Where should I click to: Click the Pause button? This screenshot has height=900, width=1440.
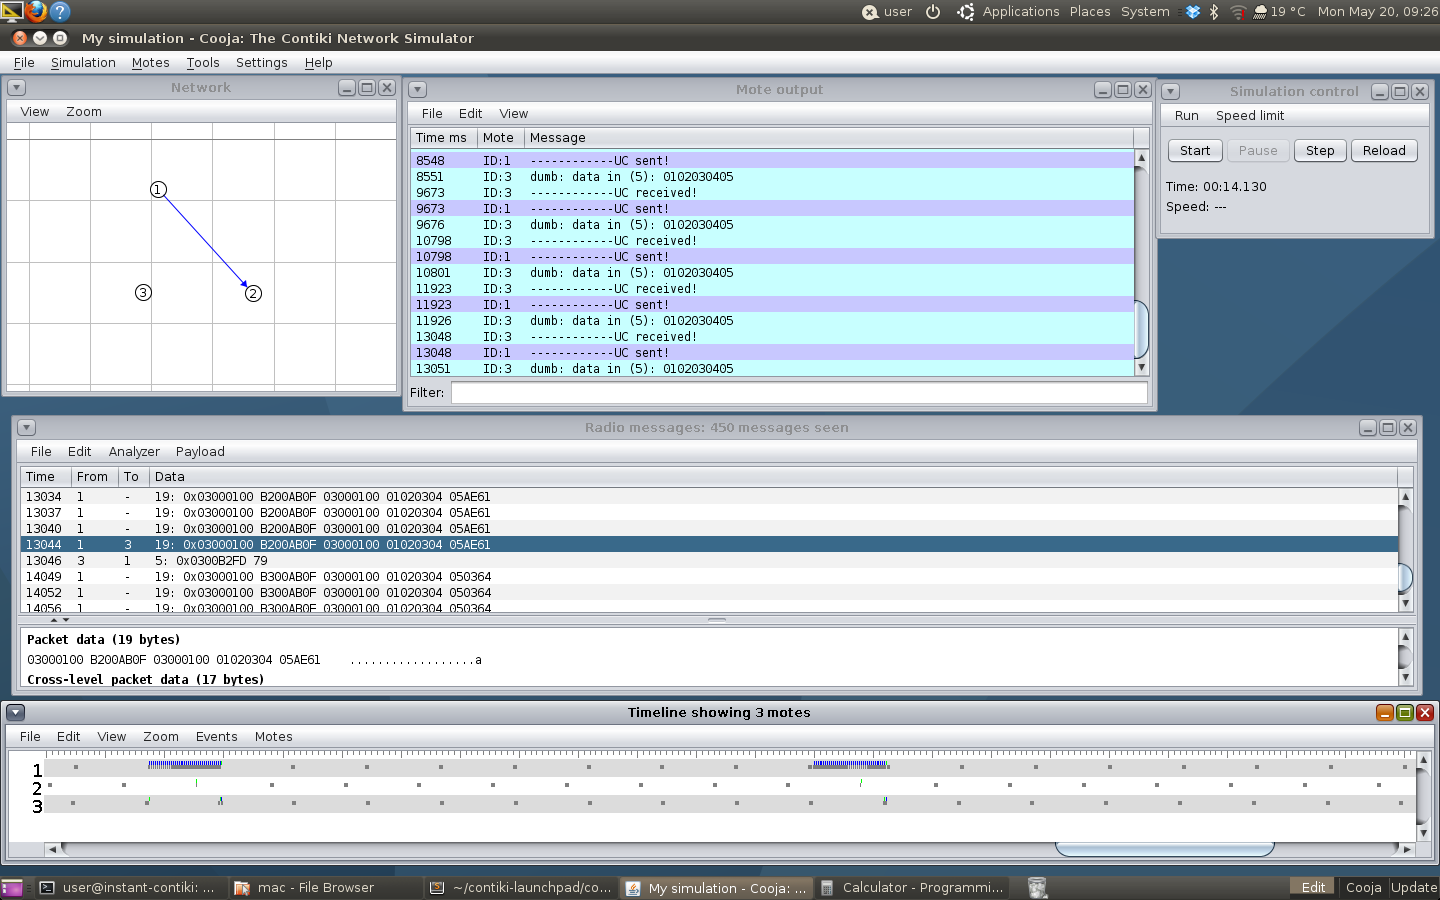click(1258, 151)
